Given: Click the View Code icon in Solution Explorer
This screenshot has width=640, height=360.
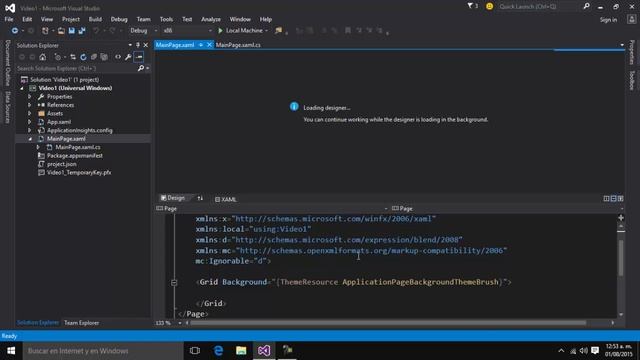Looking at the screenshot, I should [x=118, y=57].
